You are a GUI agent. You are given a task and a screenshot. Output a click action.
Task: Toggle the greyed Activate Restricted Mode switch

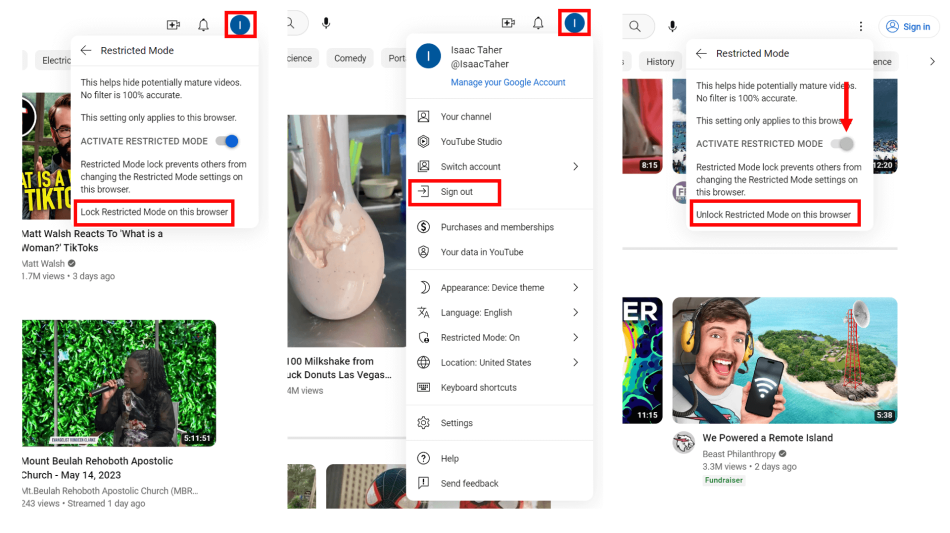click(843, 144)
